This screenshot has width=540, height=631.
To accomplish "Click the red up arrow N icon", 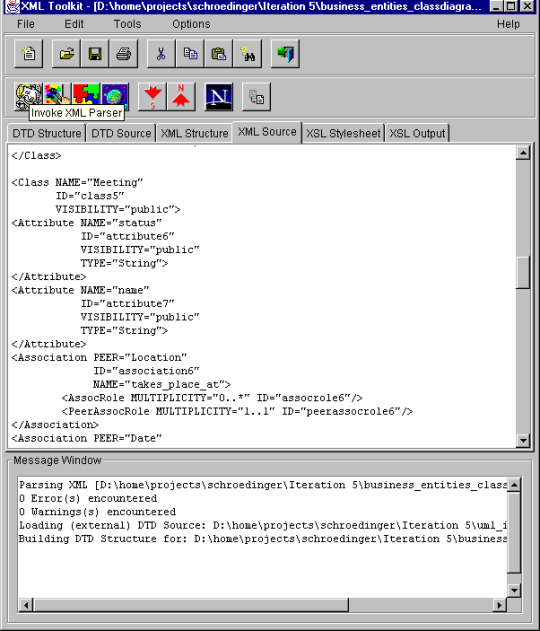I will (x=181, y=97).
